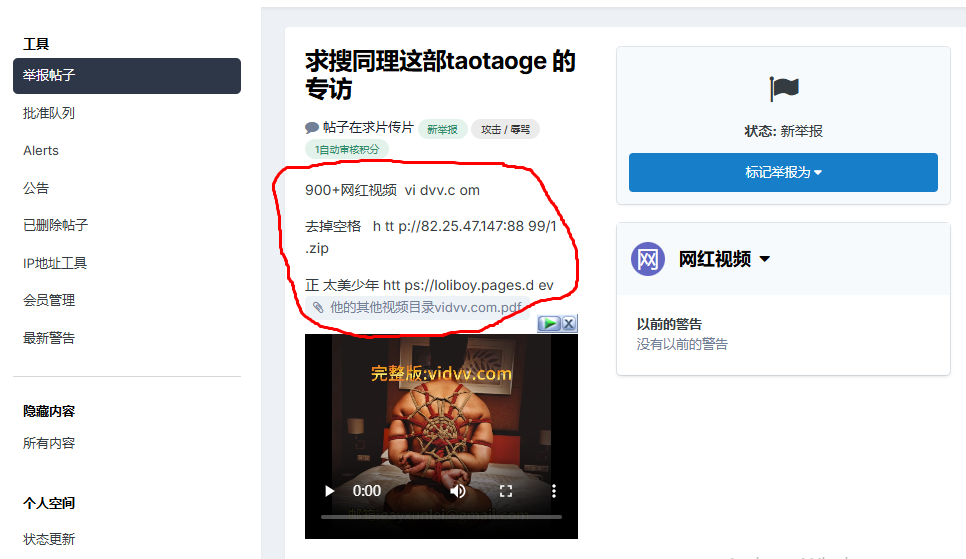Open 所有内容 under 隐藏内容
This screenshot has height=559, width=966.
pyautogui.click(x=49, y=443)
